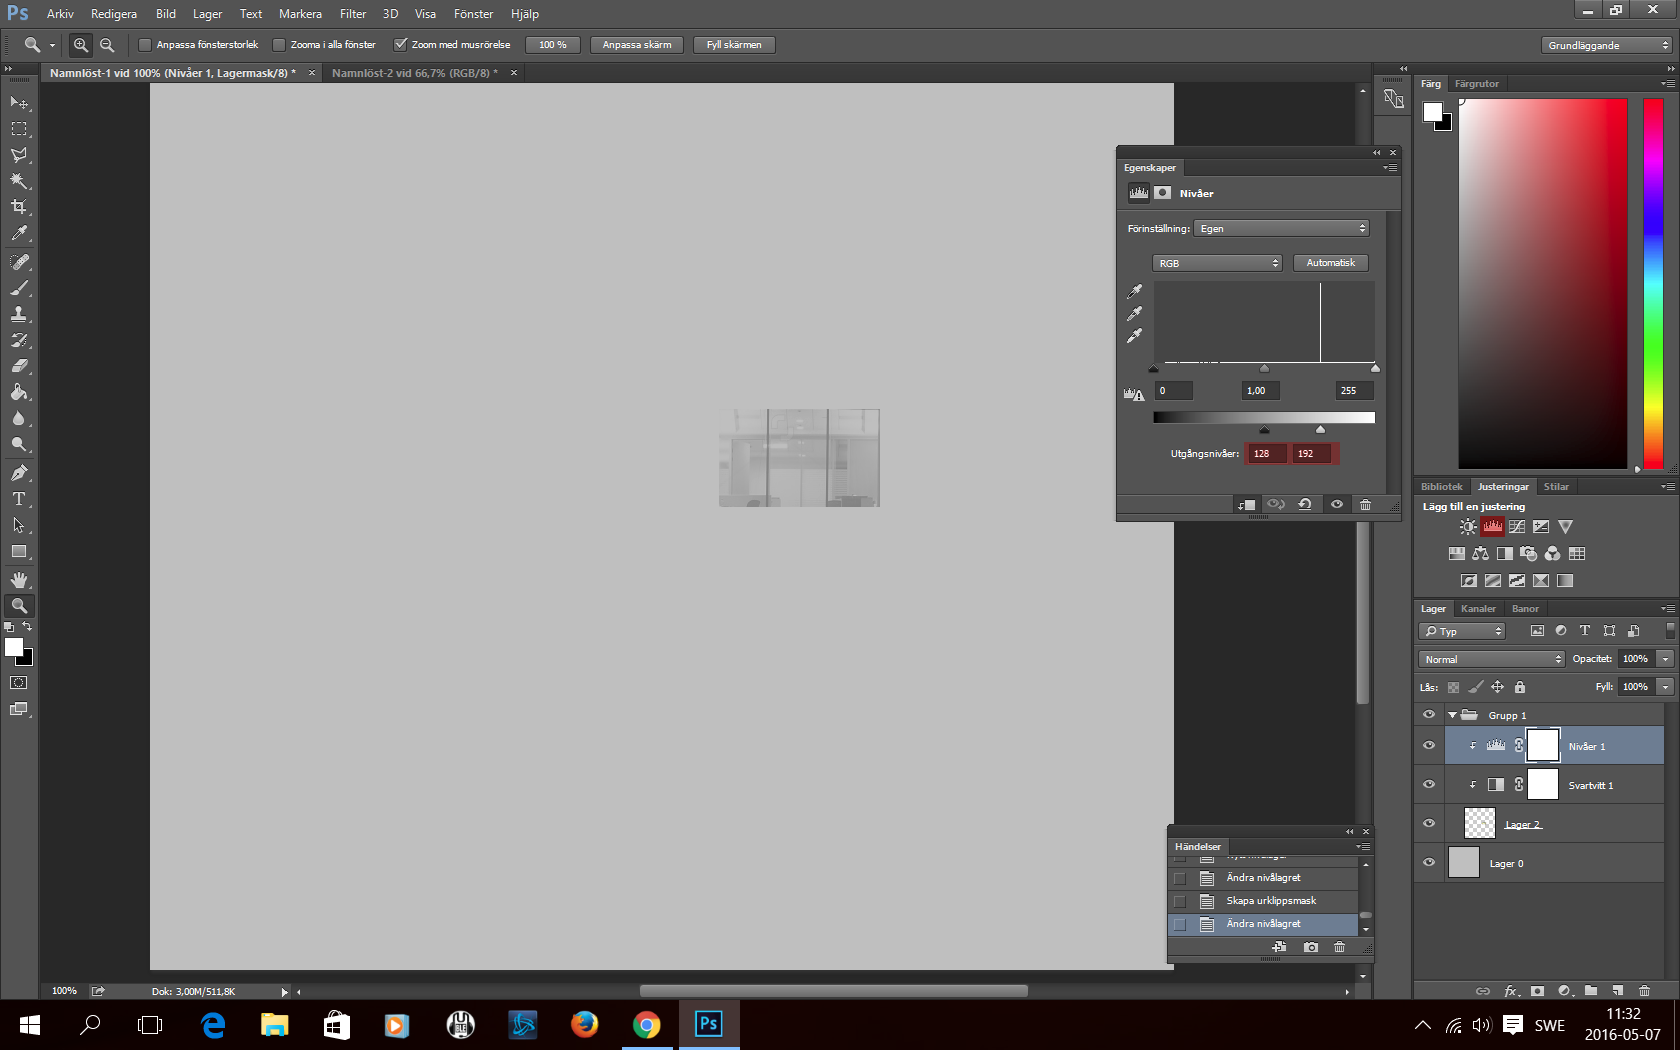The image size is (1680, 1050).
Task: Hide the Lager 0 layer
Action: (1428, 862)
